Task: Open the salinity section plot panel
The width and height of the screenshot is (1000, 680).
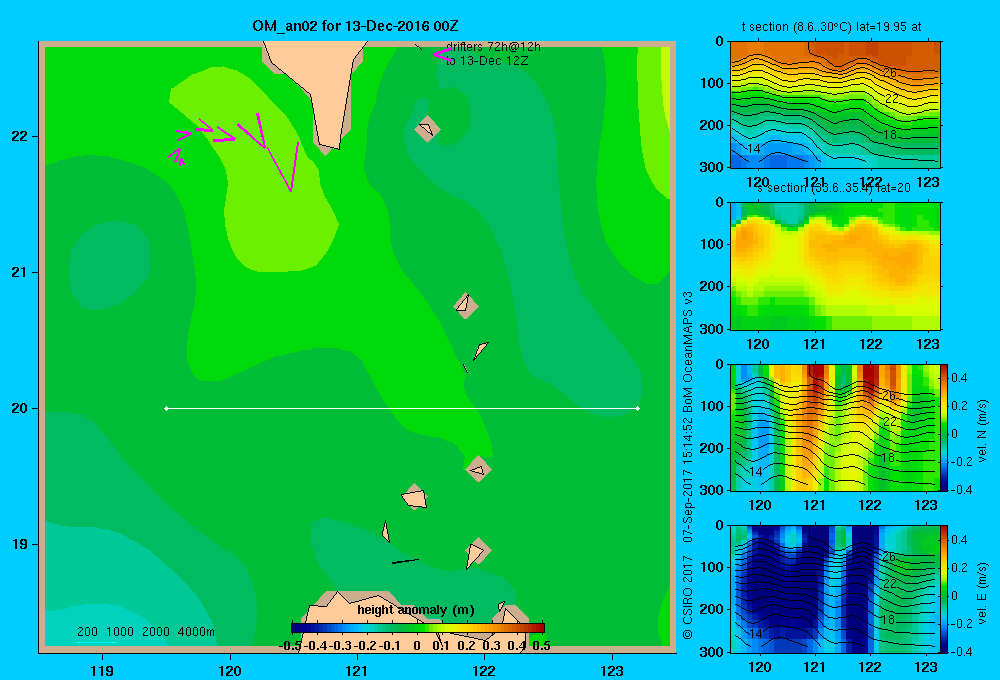Action: tap(835, 265)
